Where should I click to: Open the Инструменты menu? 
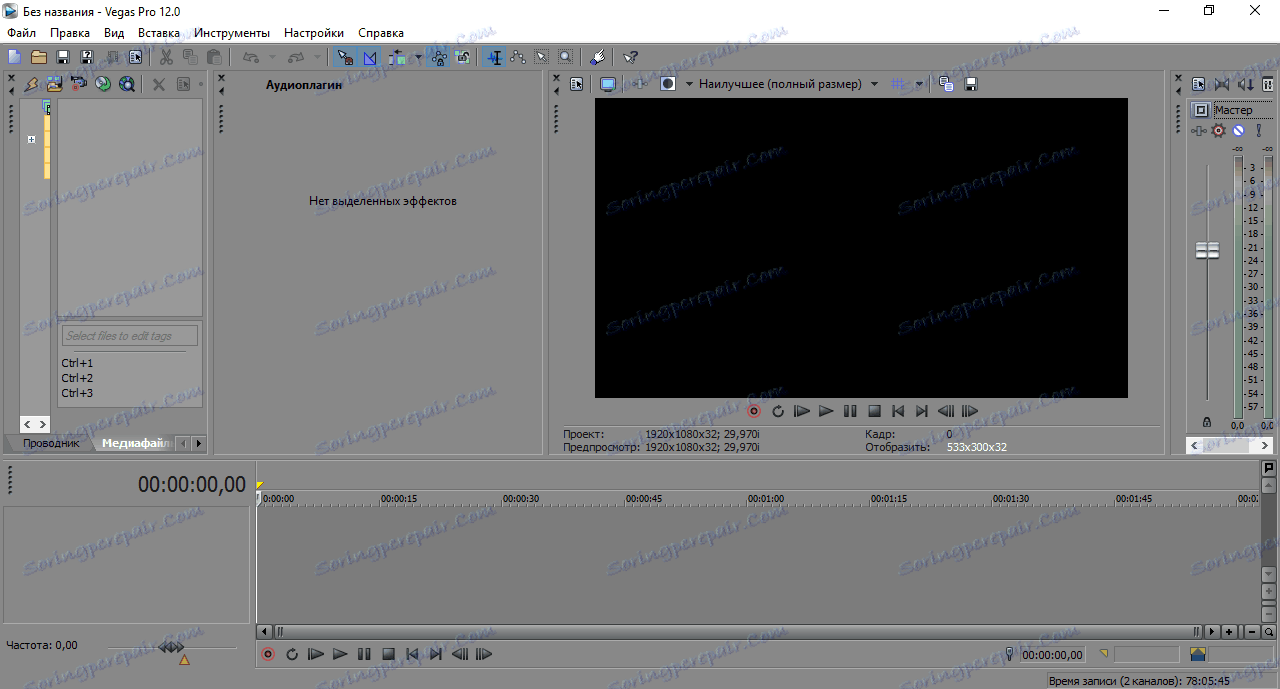232,33
